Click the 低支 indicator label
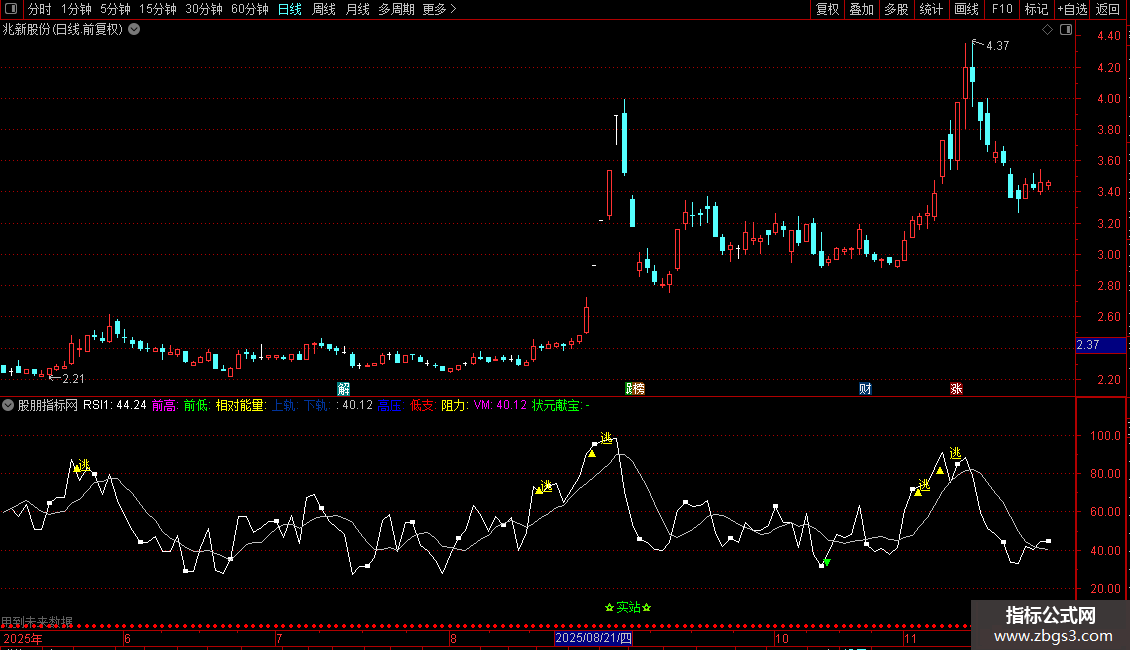This screenshot has height=650, width=1130. (x=423, y=406)
